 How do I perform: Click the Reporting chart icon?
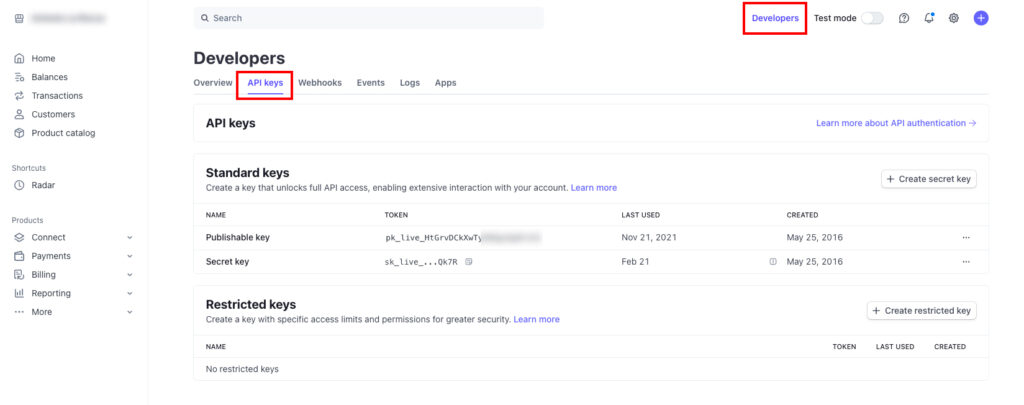tap(19, 293)
